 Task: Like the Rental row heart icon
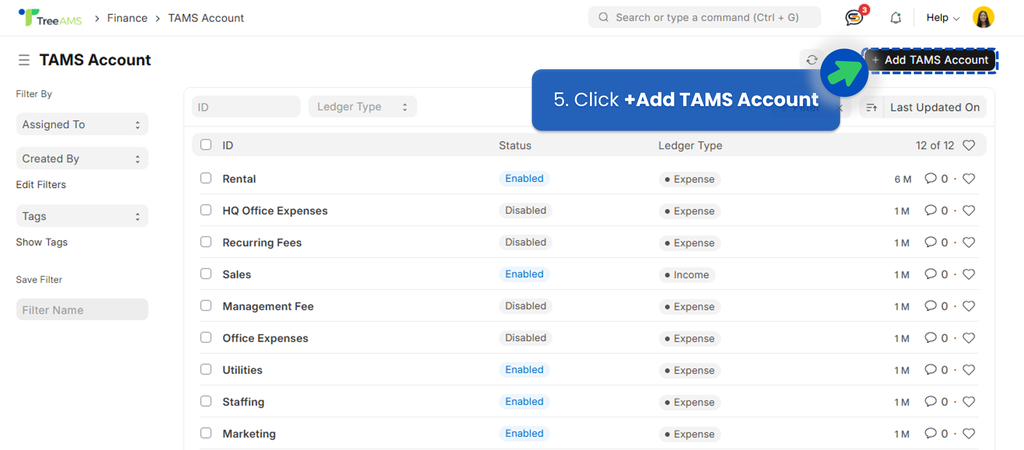coord(968,179)
